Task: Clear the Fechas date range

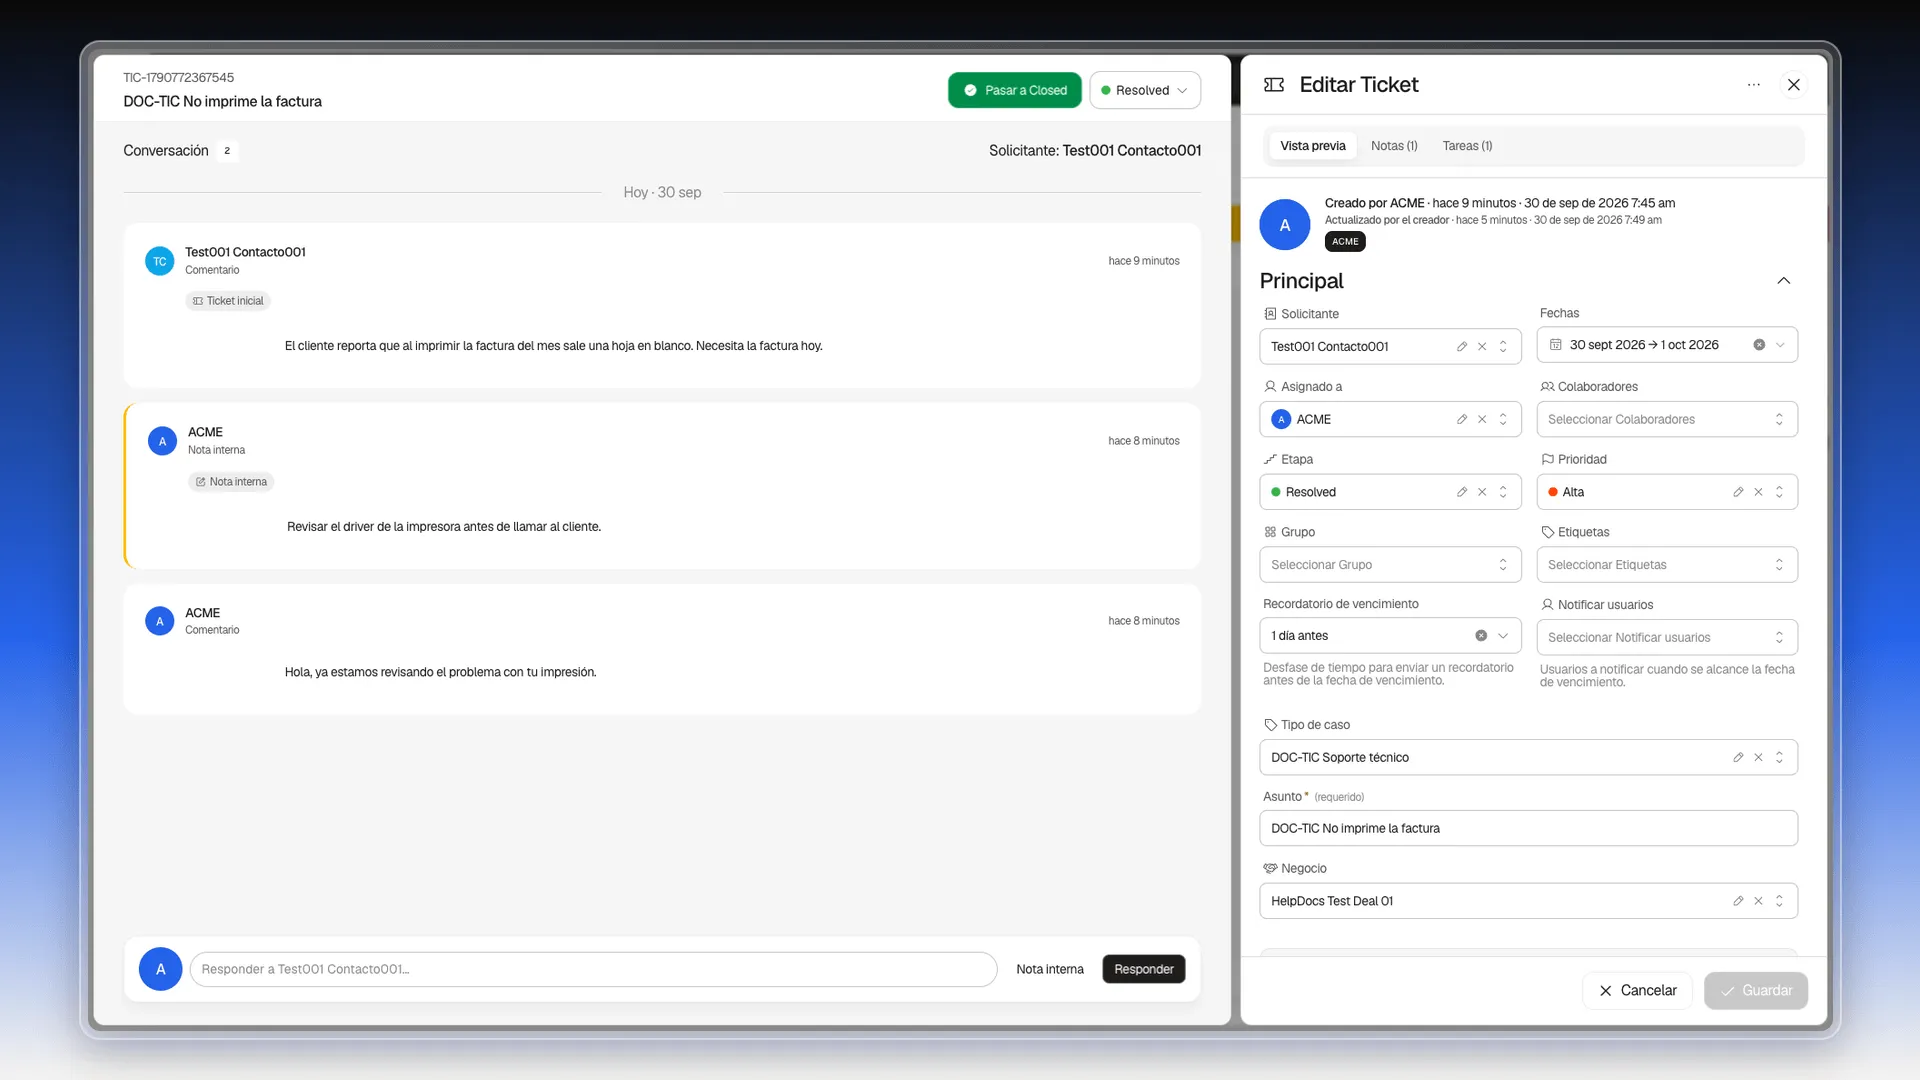Action: [x=1759, y=345]
